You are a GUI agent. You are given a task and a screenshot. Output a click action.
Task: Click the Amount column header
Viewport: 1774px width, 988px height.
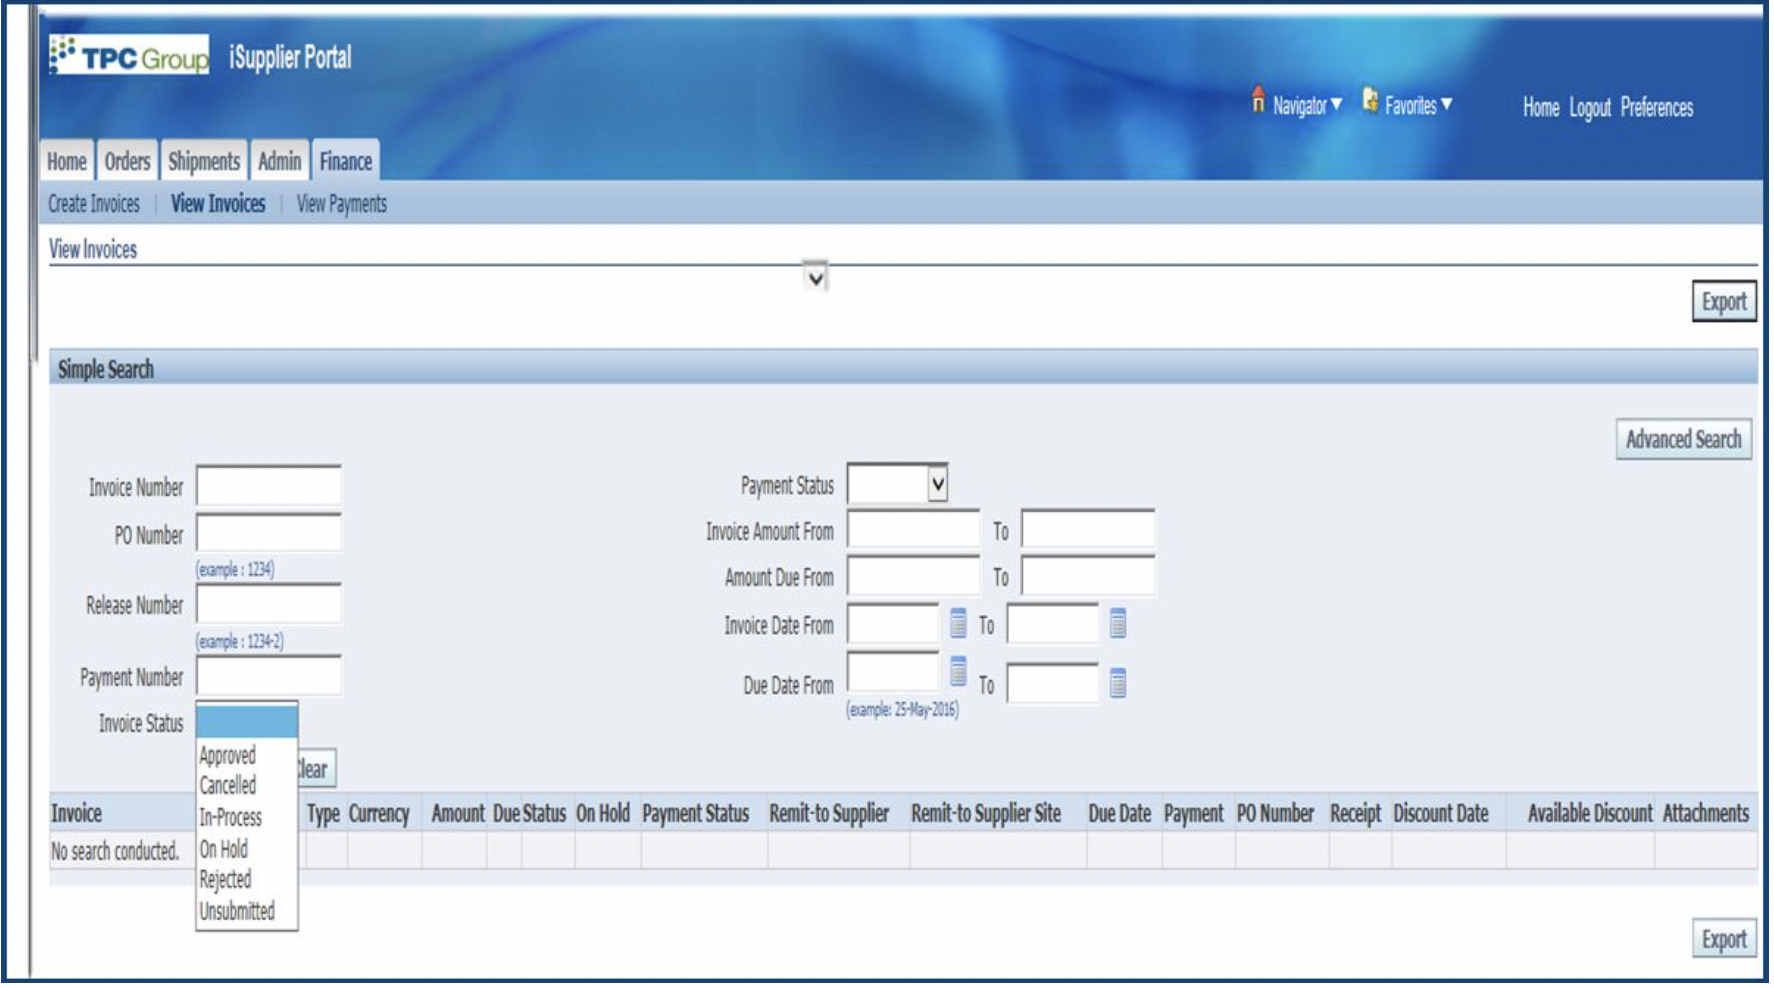[458, 813]
